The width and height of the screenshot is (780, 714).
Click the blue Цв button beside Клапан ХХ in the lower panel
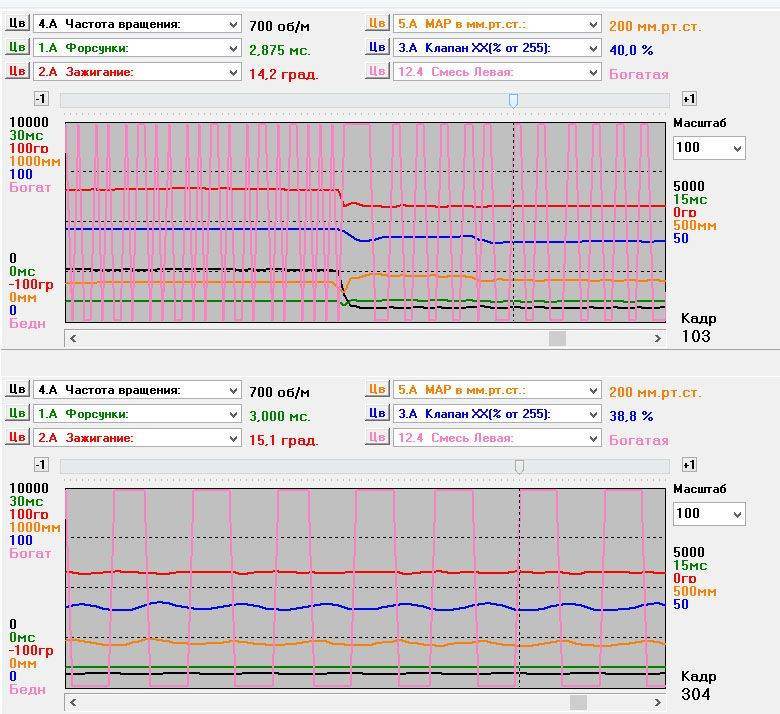pos(376,413)
